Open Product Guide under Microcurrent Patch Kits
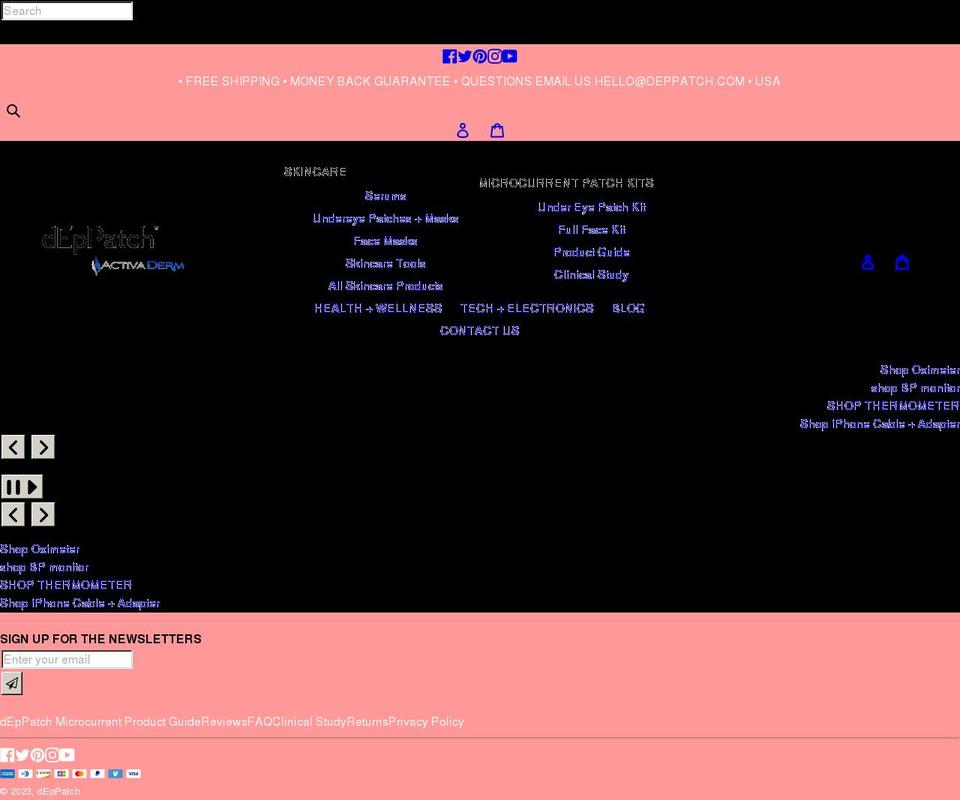This screenshot has height=800, width=960. tap(591, 252)
